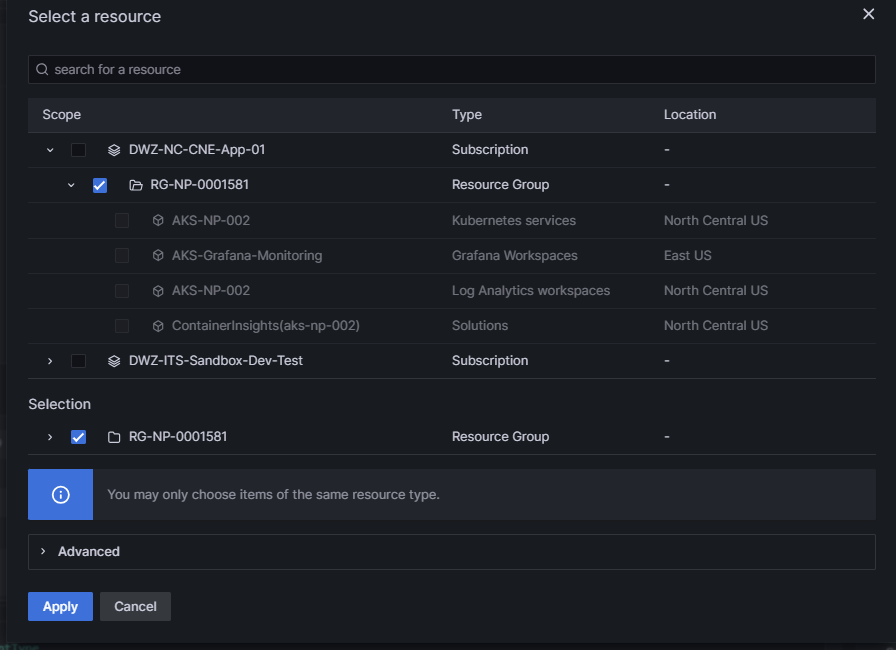Collapse the RG-NP-0001581 resource group in Scope

[x=71, y=185]
